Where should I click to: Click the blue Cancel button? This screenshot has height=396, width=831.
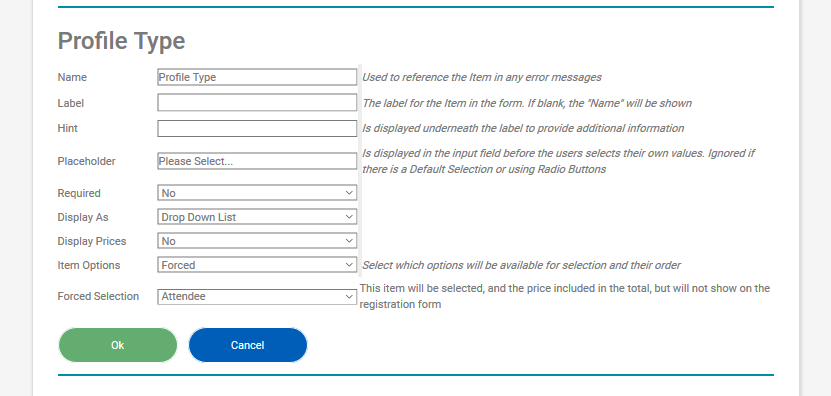247,345
